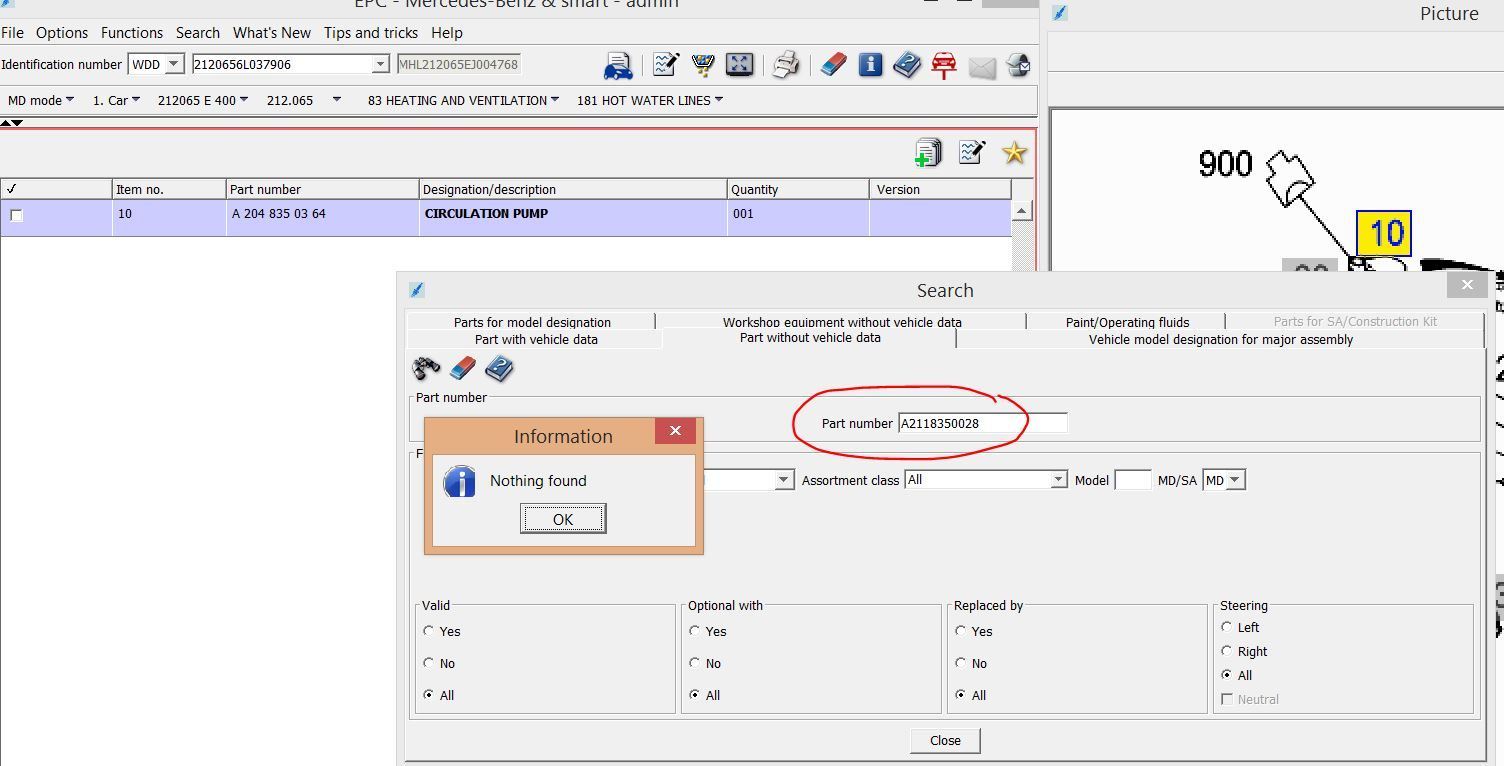This screenshot has height=766, width=1504.
Task: Select Left steering radio button
Action: point(1227,627)
